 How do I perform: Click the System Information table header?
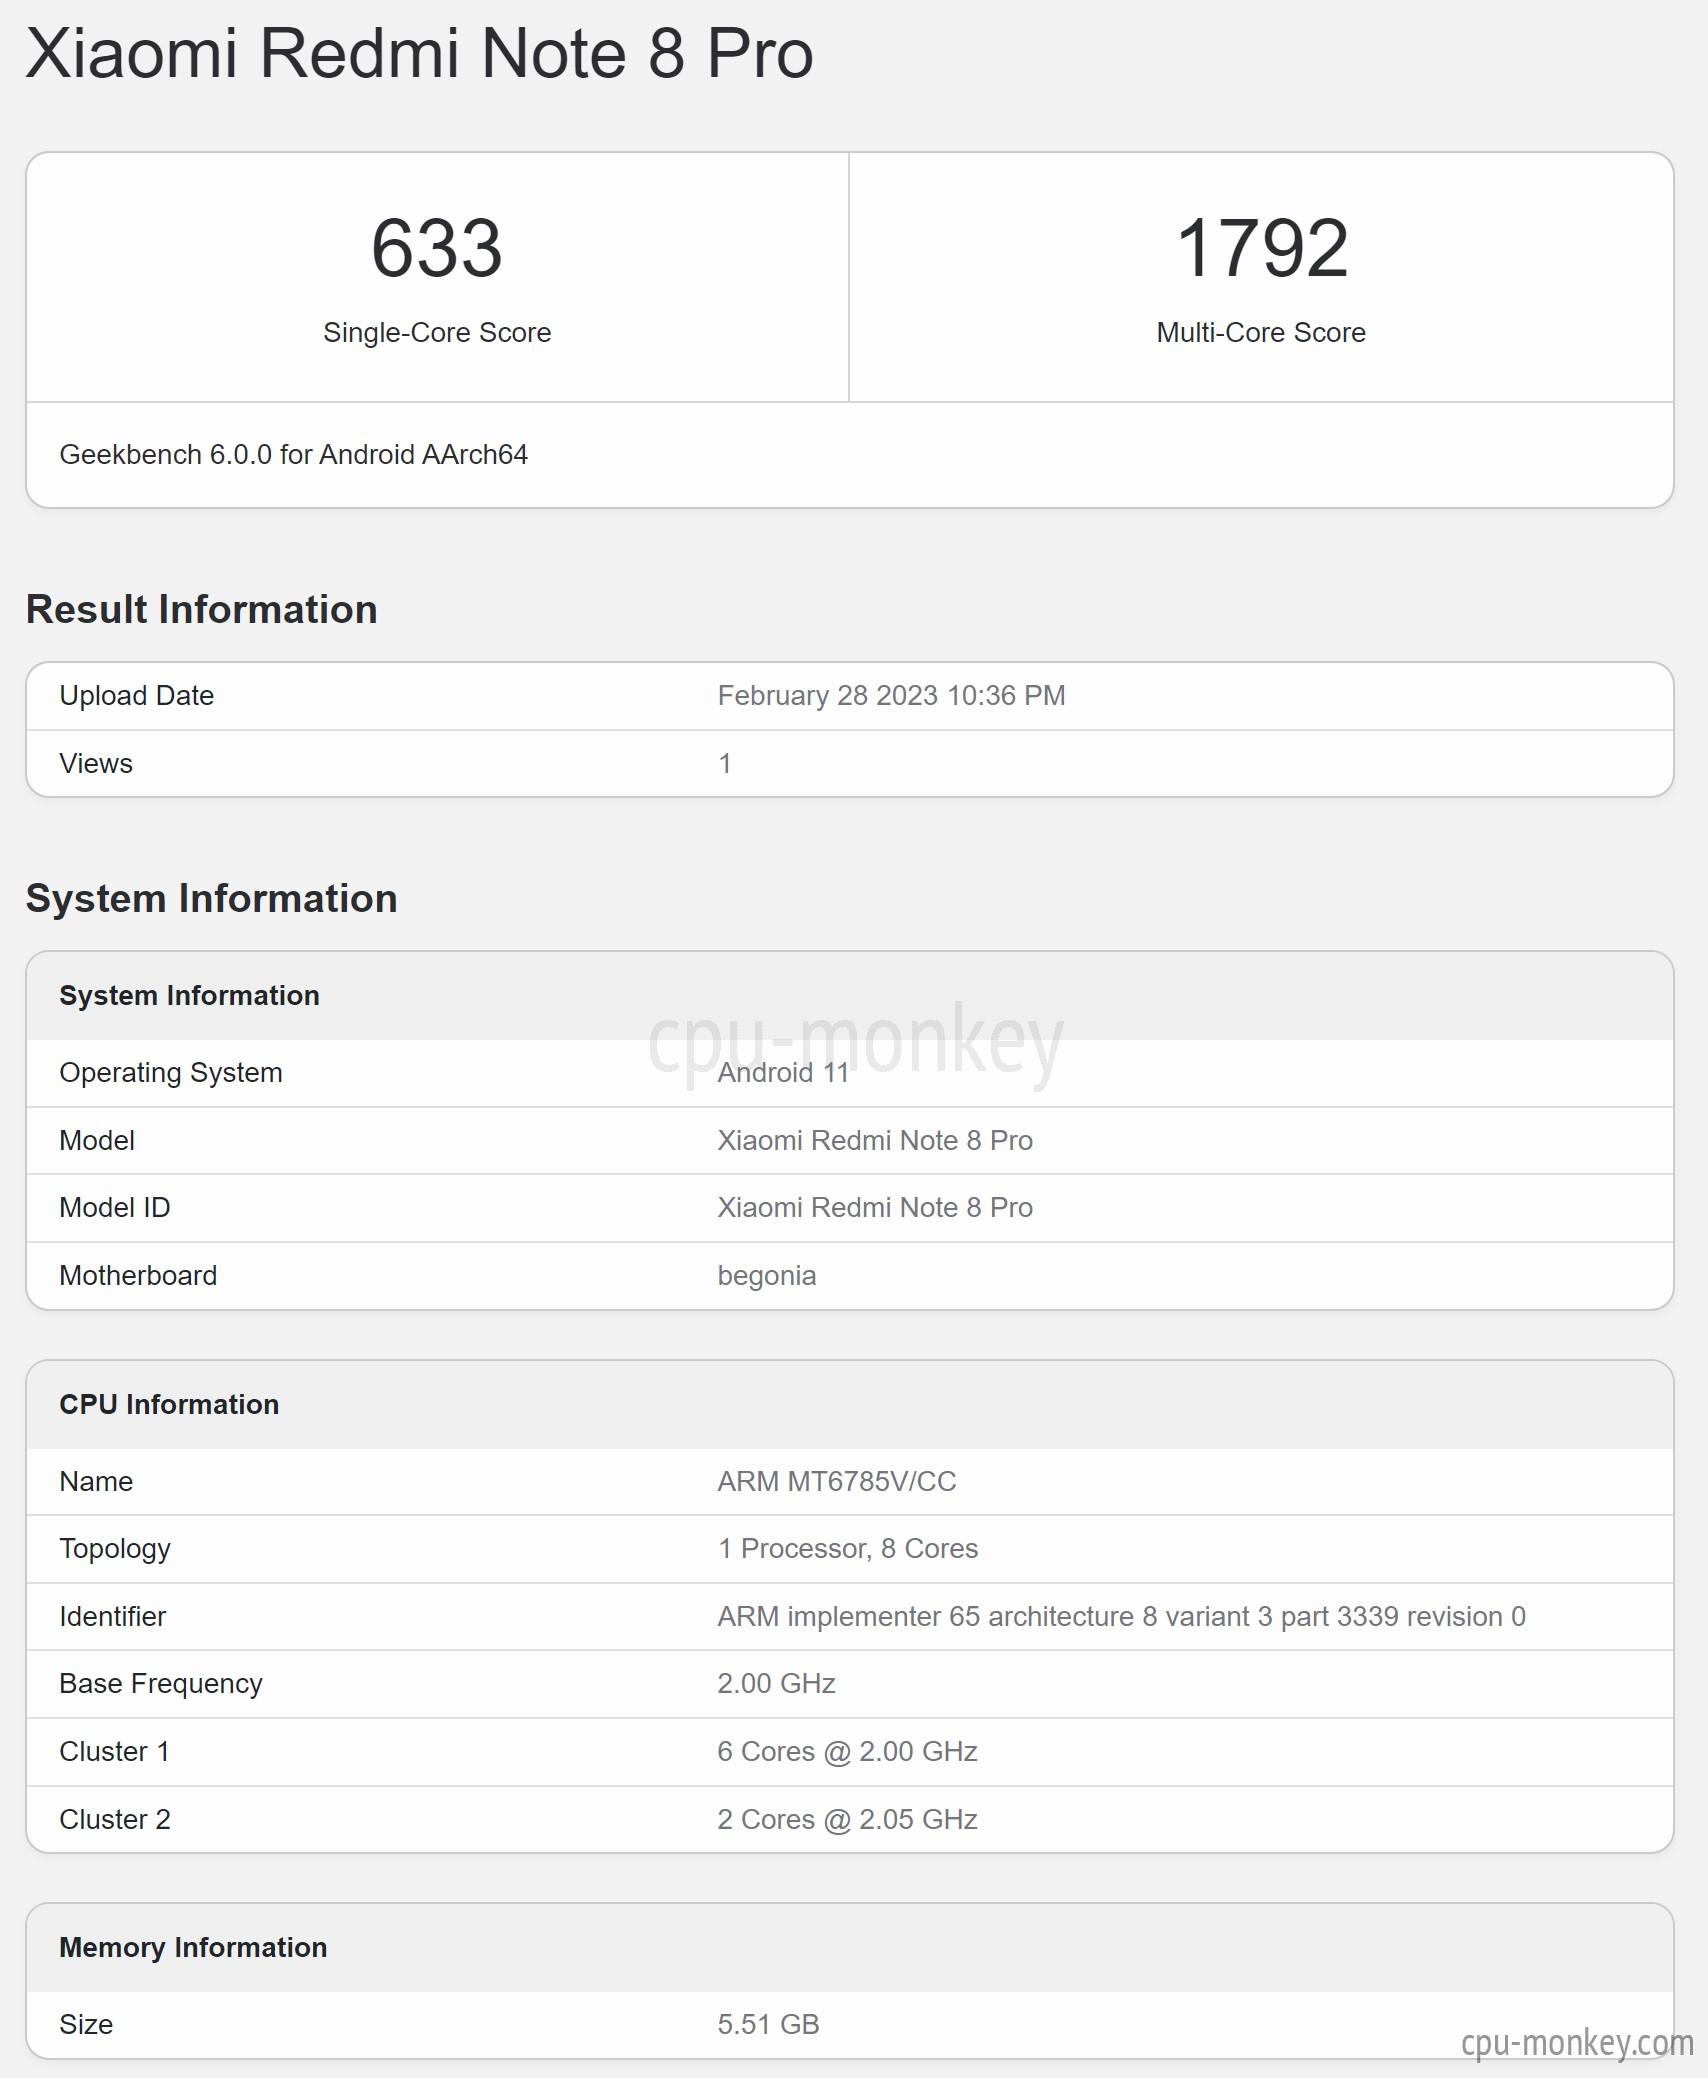pos(189,995)
